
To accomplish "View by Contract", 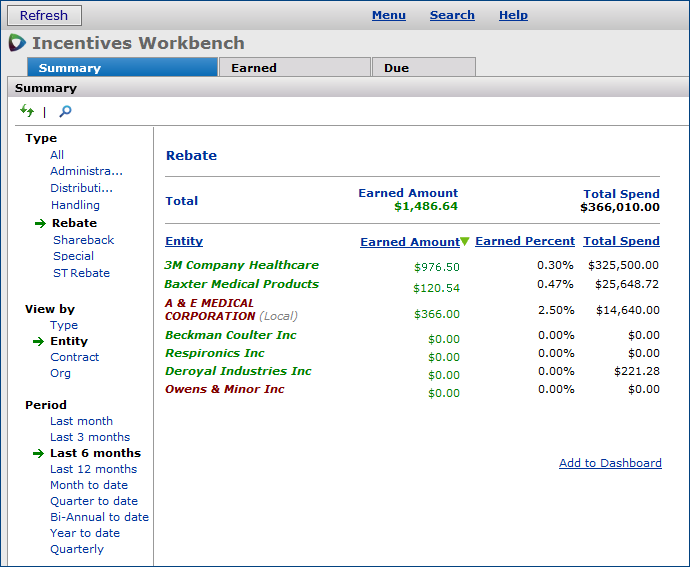I will coord(75,357).
